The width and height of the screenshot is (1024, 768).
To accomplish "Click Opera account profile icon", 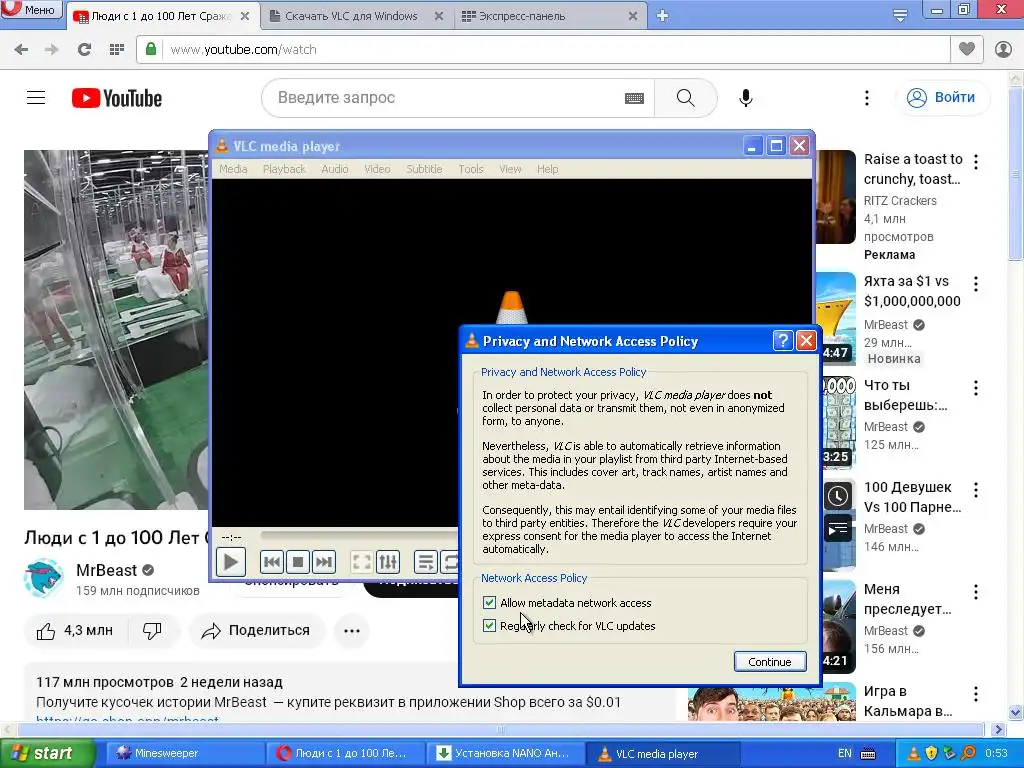I will (x=1003, y=49).
